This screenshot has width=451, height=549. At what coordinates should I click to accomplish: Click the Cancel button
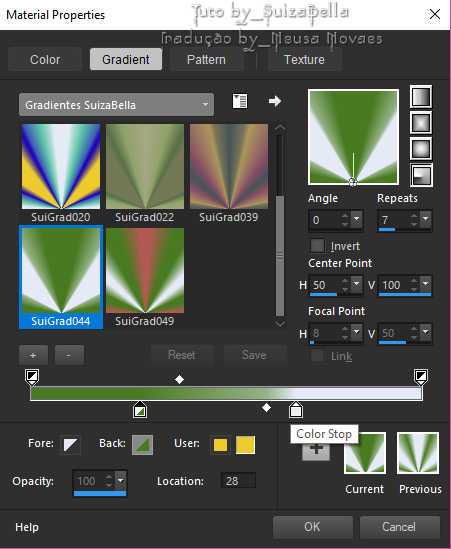pos(399,527)
